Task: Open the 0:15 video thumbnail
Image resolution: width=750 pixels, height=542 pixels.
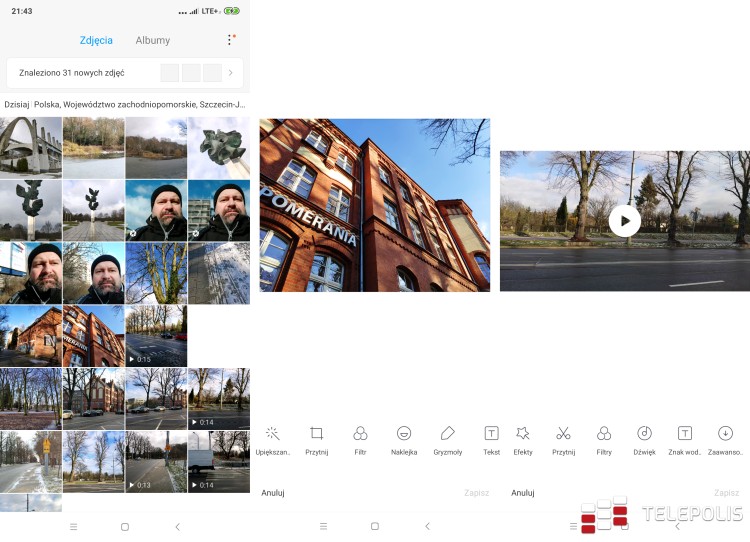Action: click(155, 336)
